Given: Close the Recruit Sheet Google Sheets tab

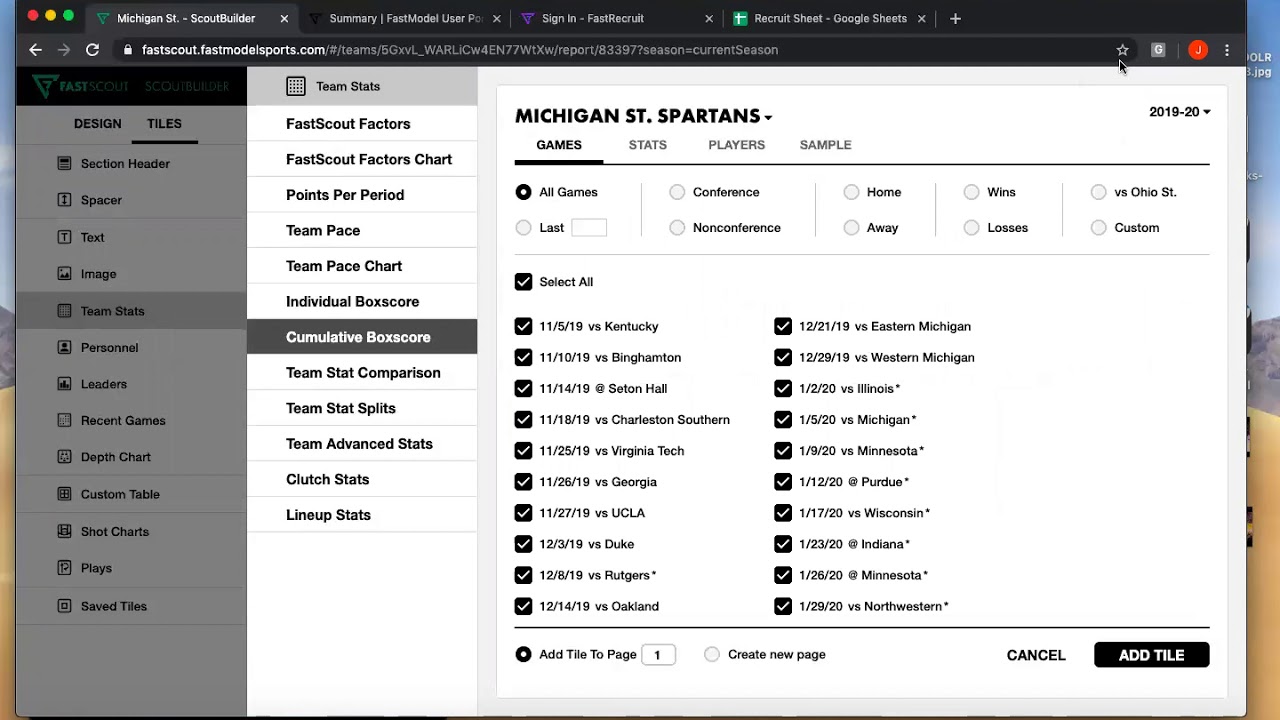Looking at the screenshot, I should pos(922,18).
